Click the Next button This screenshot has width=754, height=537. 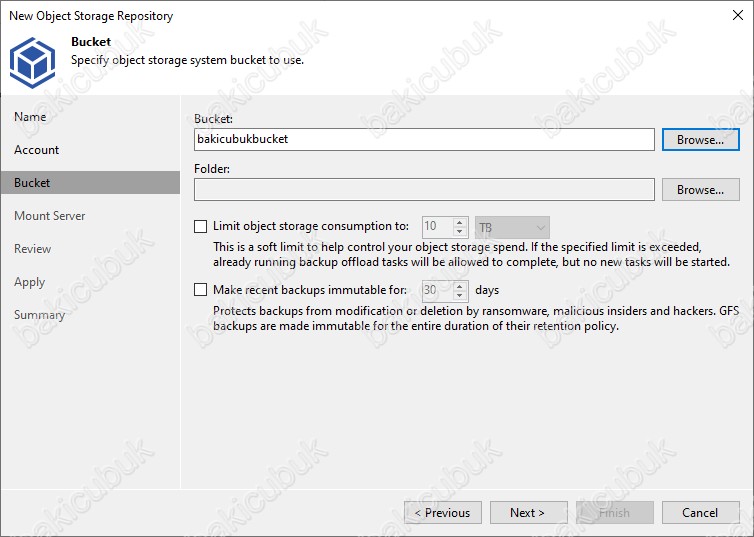tap(528, 513)
